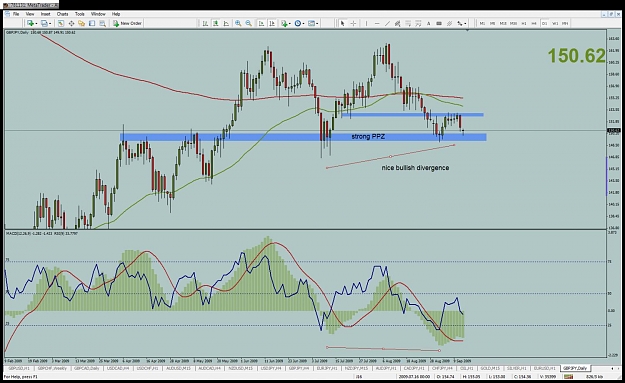This screenshot has height=383, width=625.
Task: Switch timeframe to MN monthly
Action: pos(565,24)
